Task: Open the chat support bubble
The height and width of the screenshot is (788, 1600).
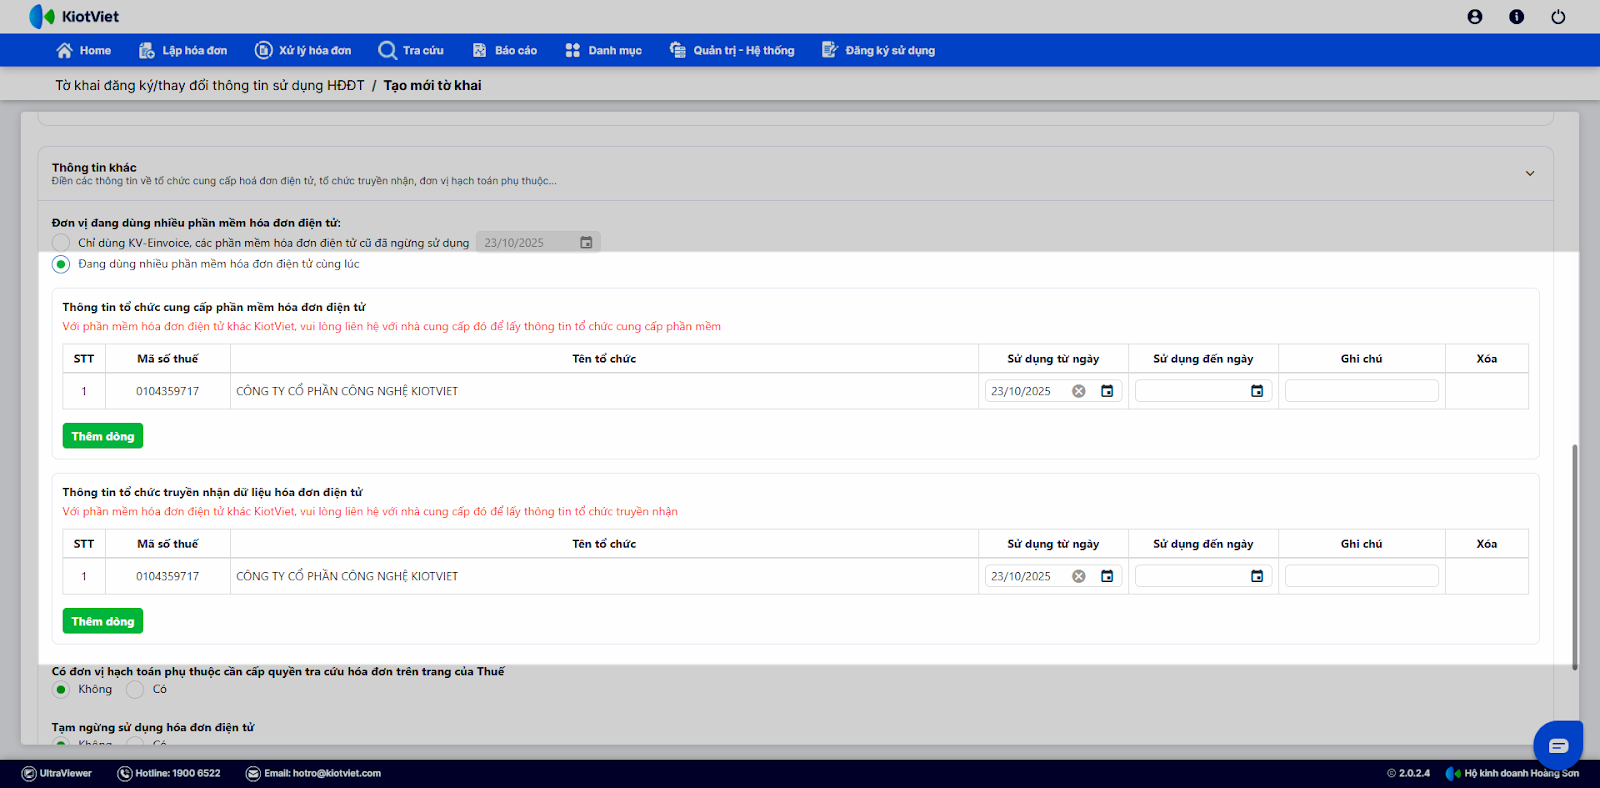Action: [x=1558, y=746]
